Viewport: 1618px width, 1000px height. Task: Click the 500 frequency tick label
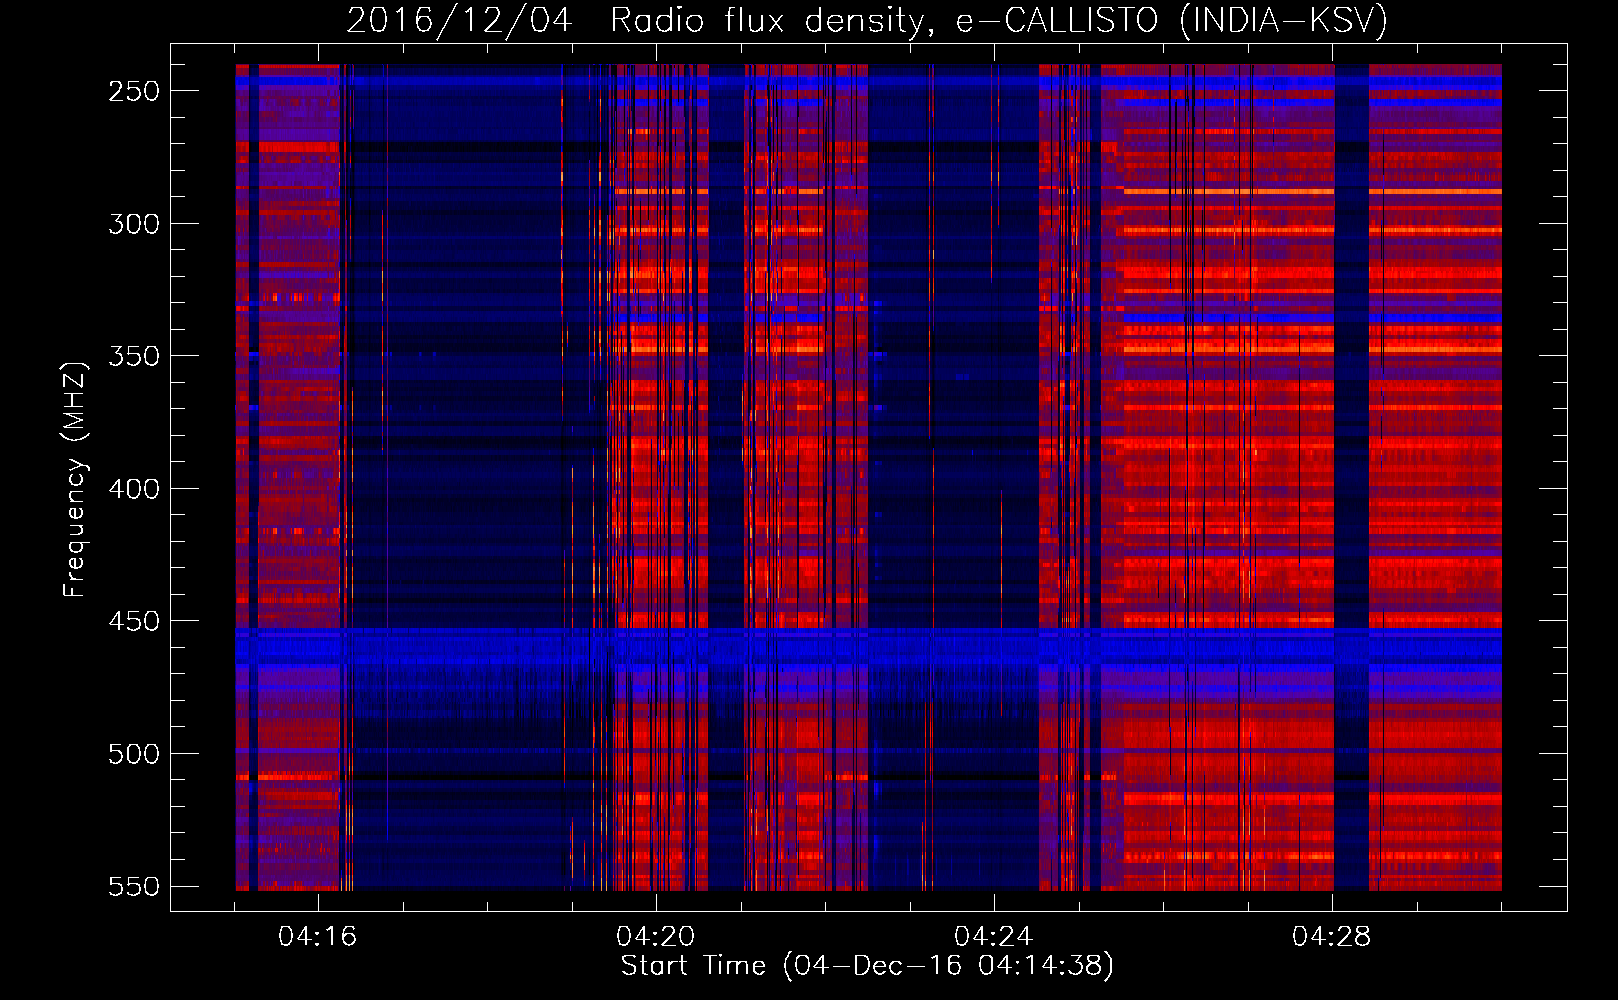(134, 754)
